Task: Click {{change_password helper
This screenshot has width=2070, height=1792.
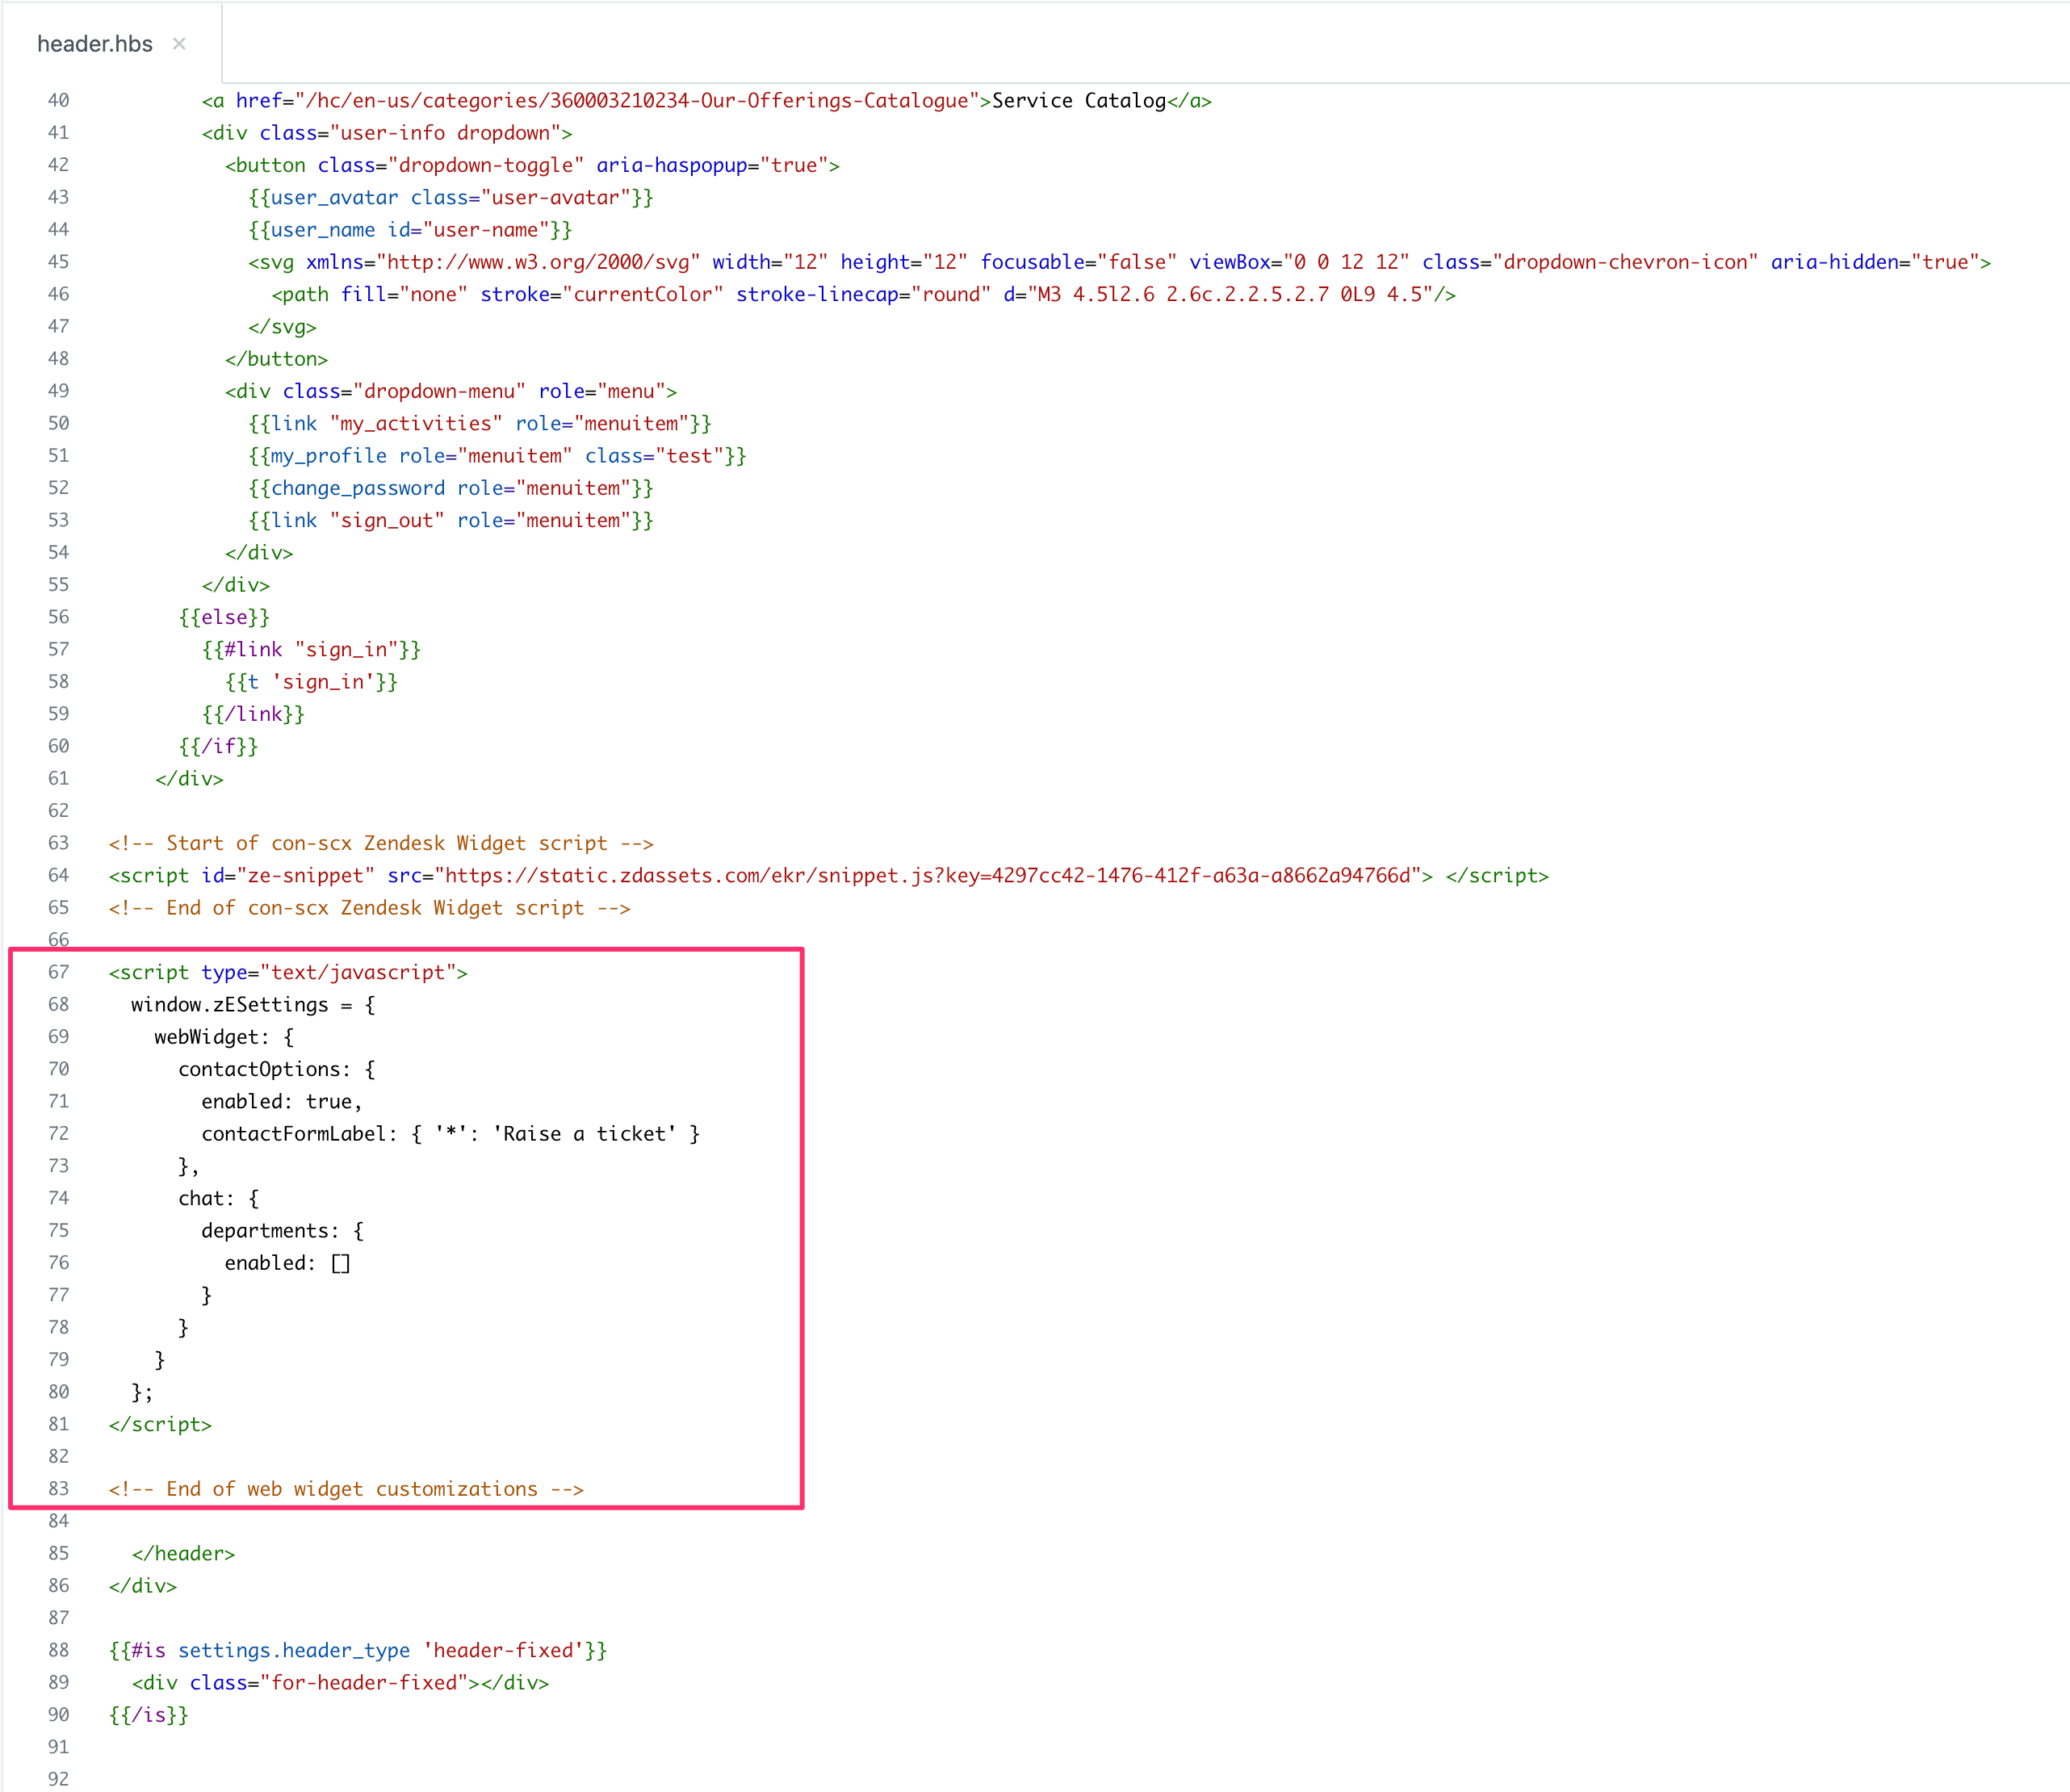Action: 451,488
